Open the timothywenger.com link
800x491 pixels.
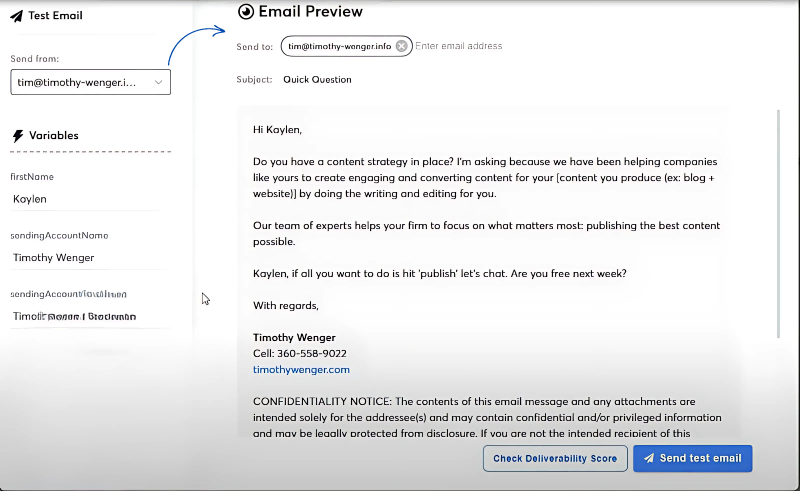coord(301,369)
